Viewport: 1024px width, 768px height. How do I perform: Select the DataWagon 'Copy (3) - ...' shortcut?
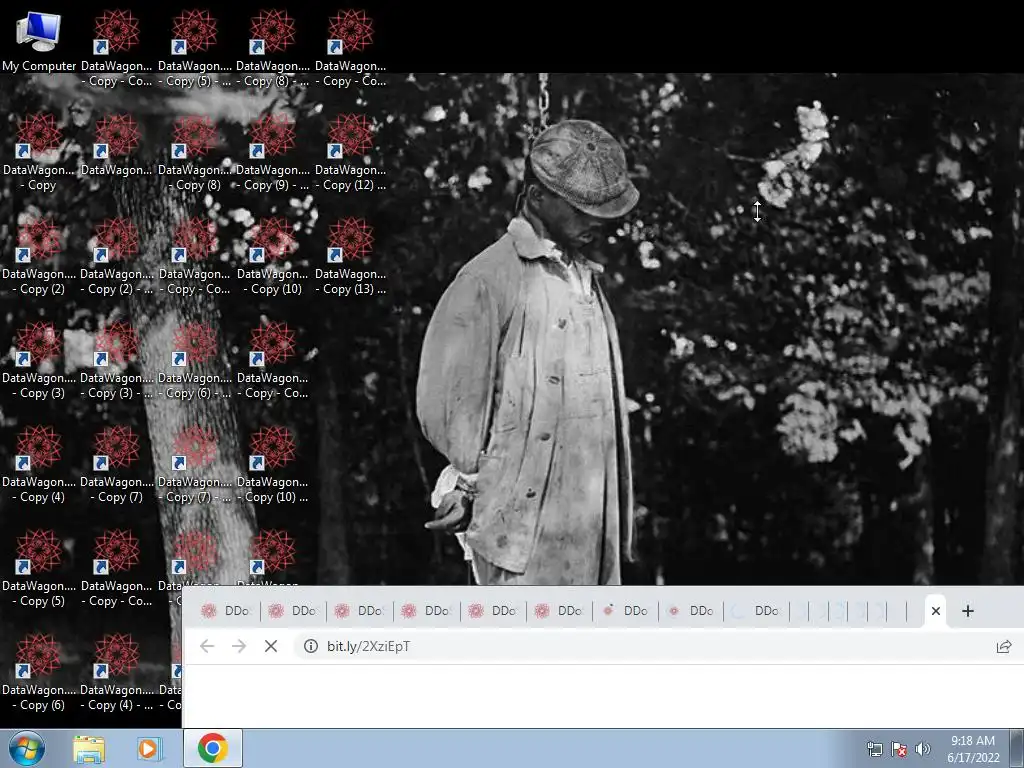tap(116, 361)
